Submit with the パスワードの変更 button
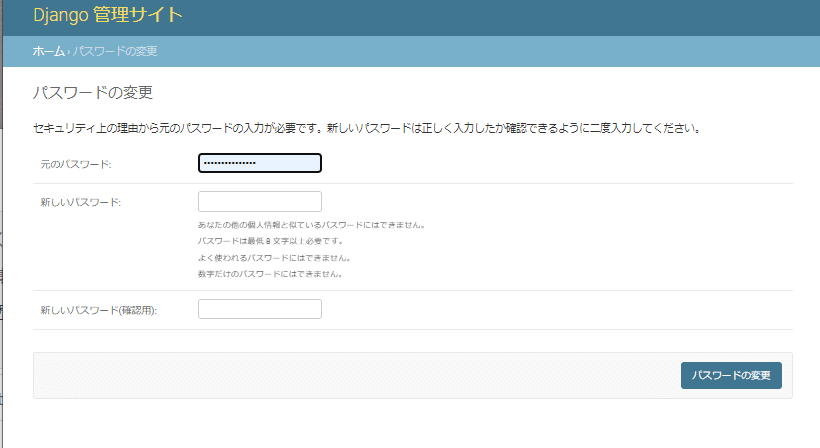This screenshot has height=448, width=820. coord(731,375)
